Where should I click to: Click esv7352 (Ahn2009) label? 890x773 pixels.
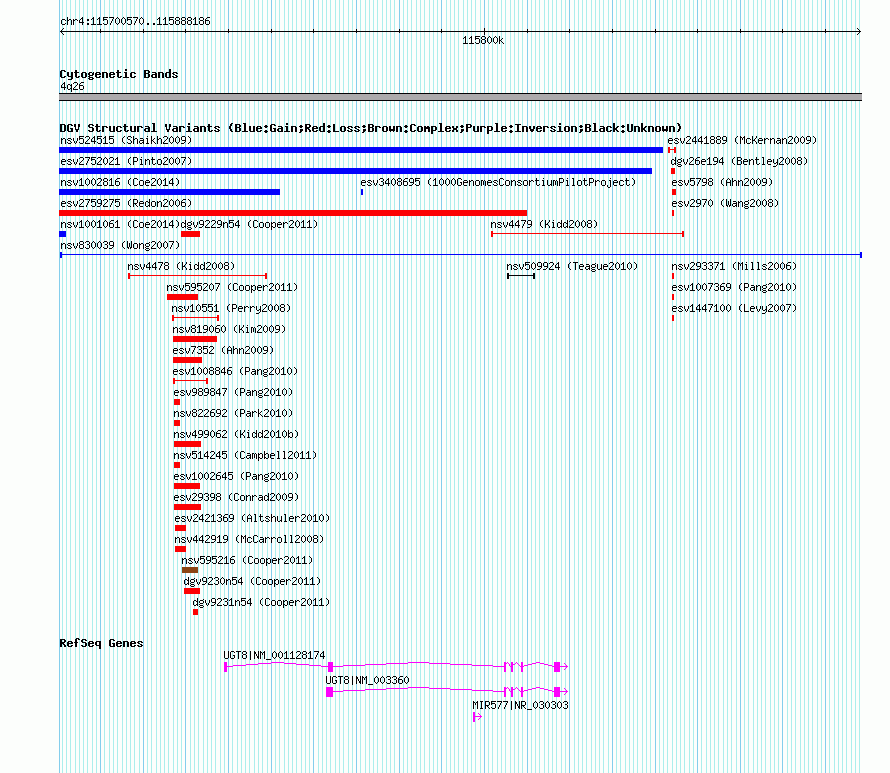pyautogui.click(x=223, y=350)
